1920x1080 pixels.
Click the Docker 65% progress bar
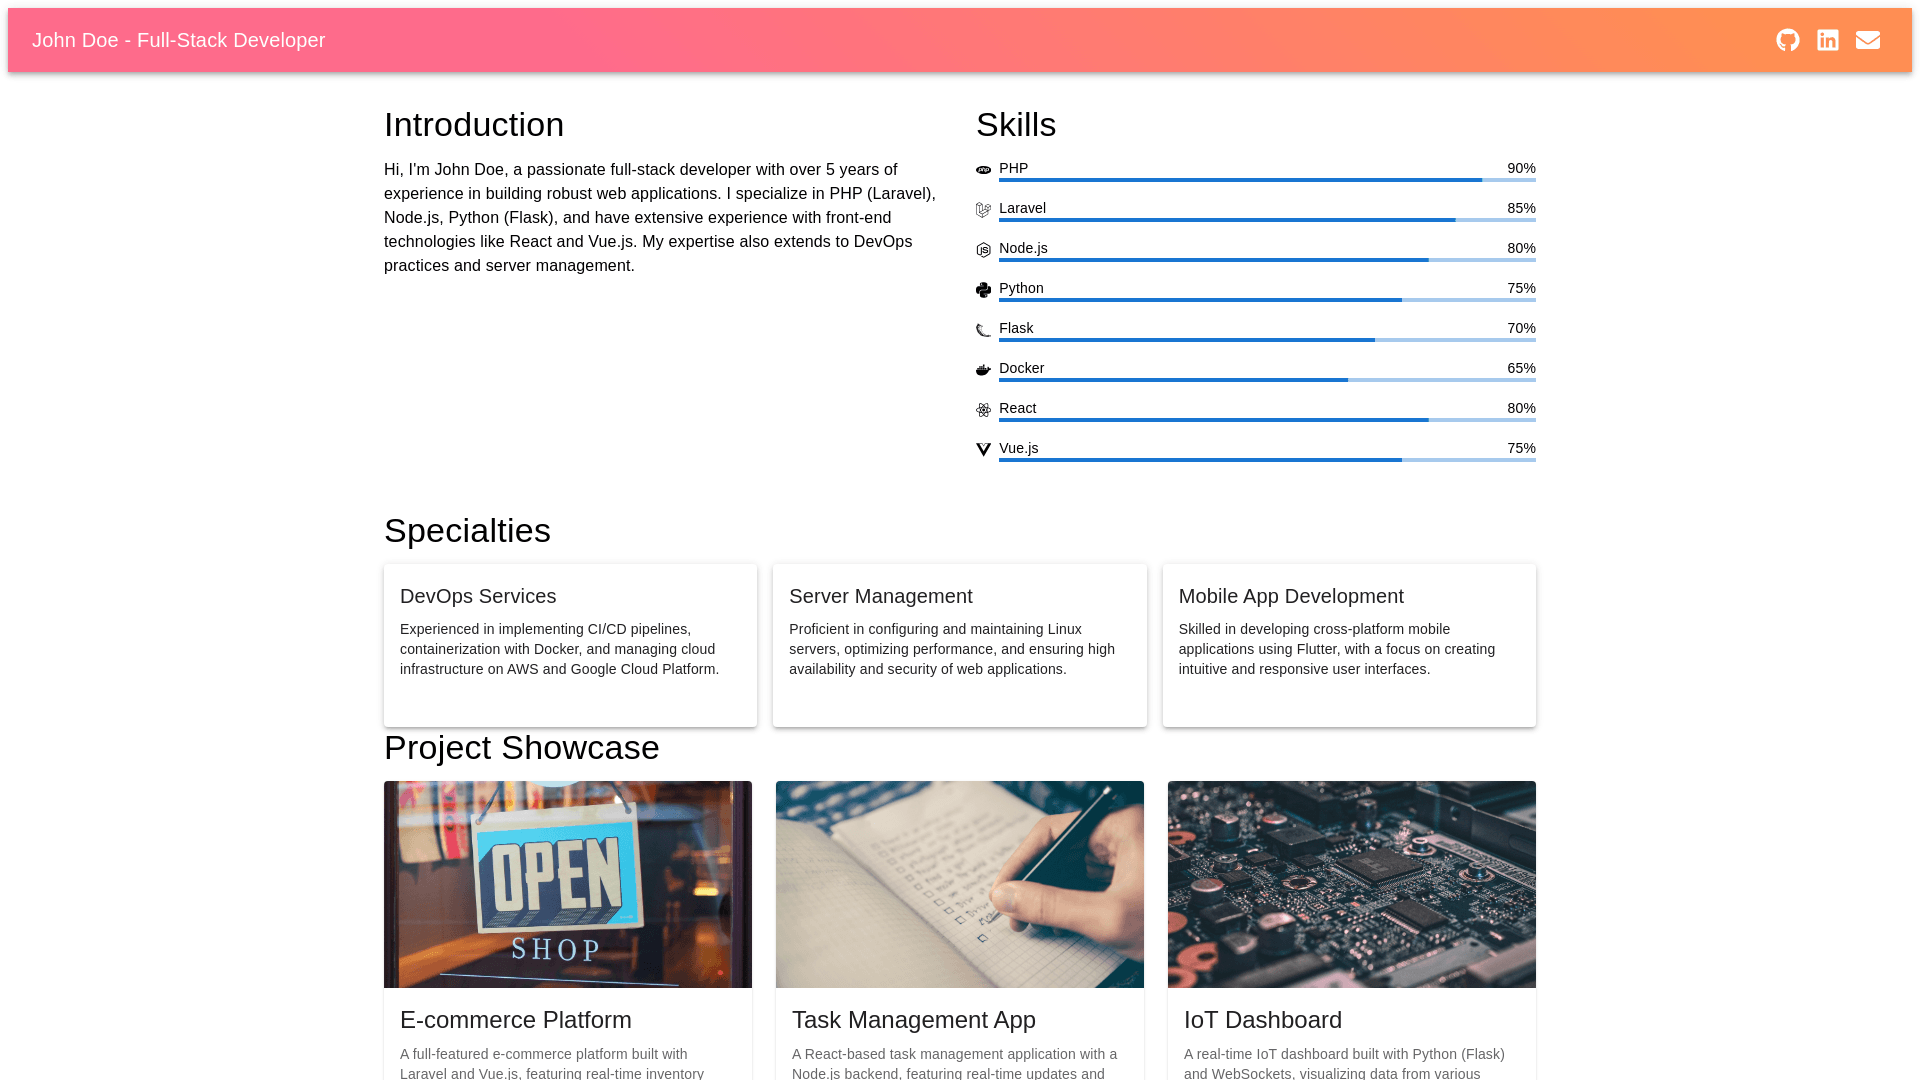1267,380
